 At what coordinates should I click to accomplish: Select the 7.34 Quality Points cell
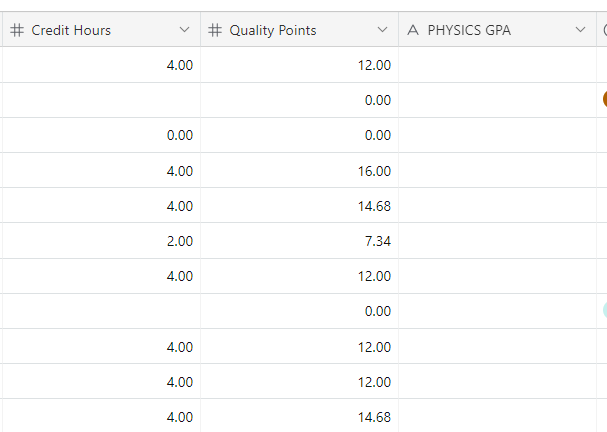tap(300, 241)
